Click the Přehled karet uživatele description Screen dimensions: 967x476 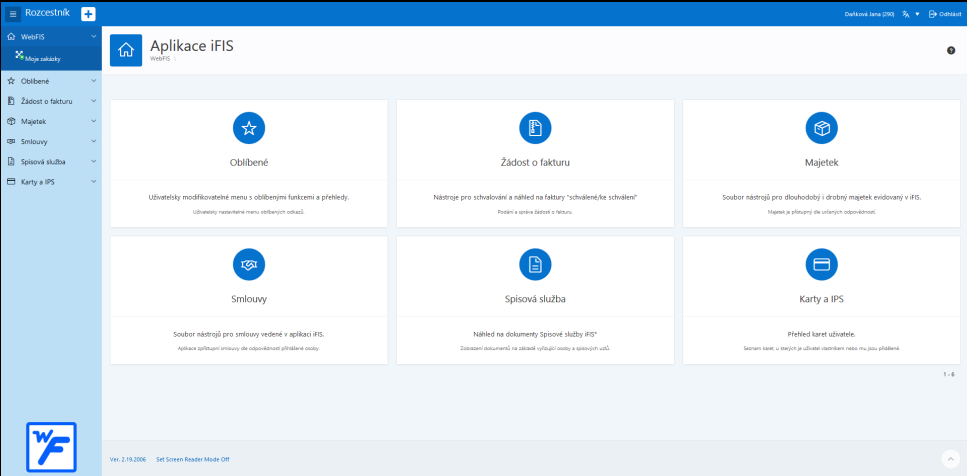point(821,334)
